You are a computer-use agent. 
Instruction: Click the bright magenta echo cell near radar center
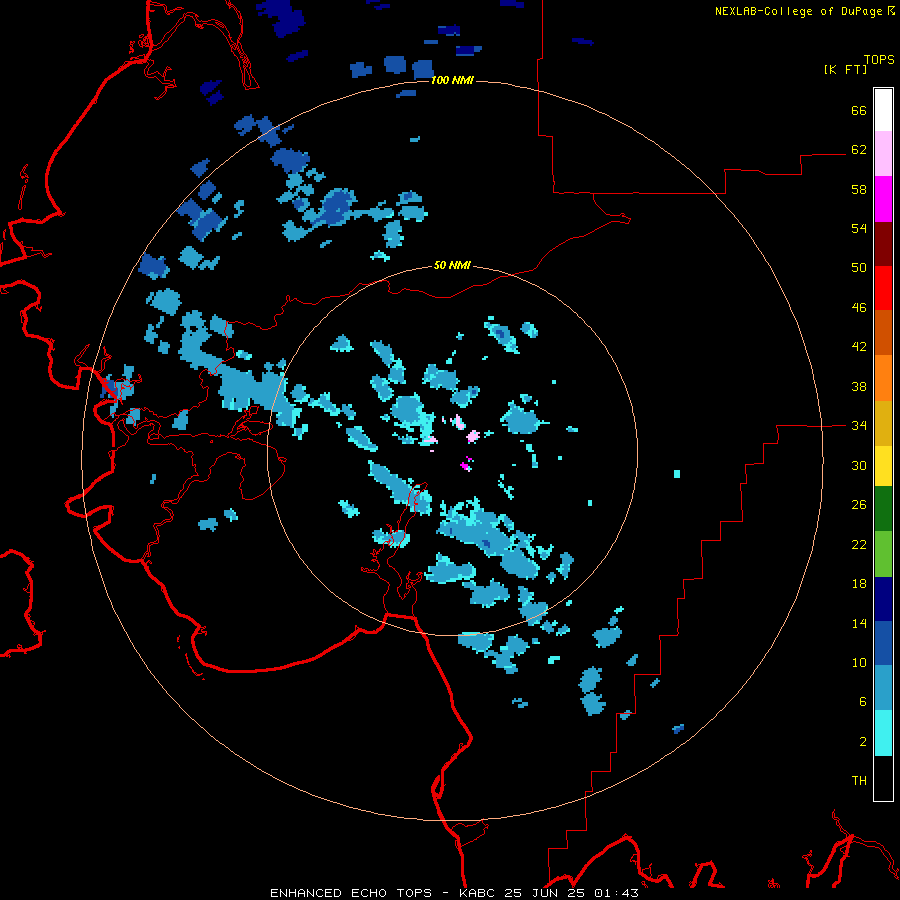coord(467,464)
